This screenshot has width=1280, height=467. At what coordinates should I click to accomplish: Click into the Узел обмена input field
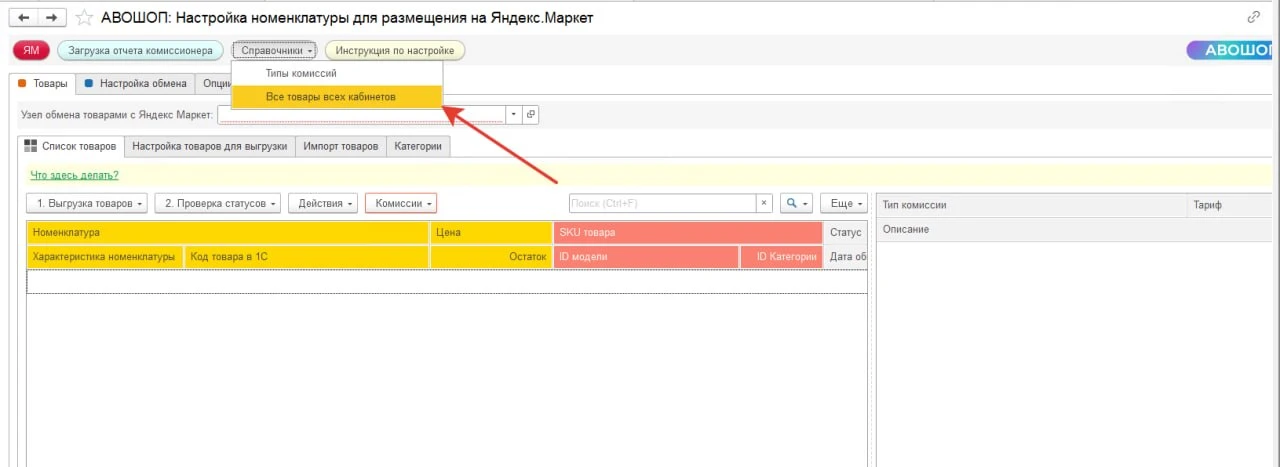tap(361, 114)
